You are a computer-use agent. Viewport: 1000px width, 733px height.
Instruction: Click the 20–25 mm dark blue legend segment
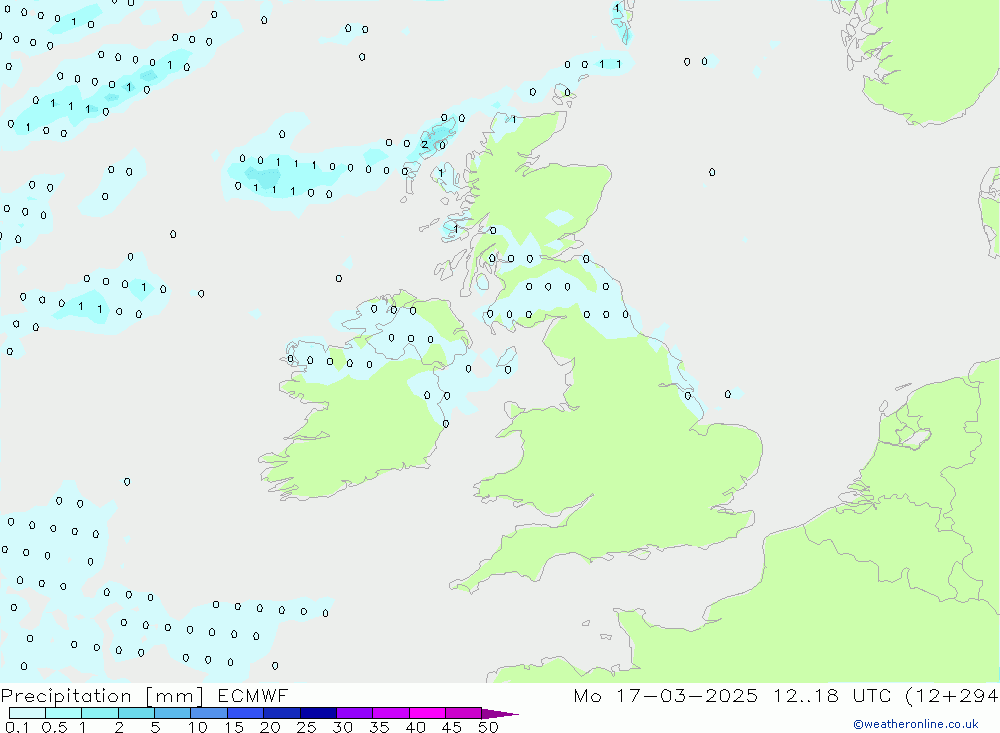(281, 713)
